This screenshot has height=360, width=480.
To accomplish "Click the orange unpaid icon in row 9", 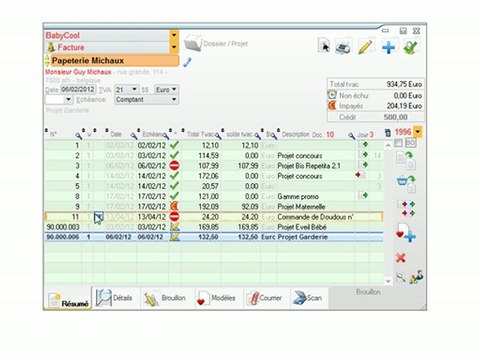I will 174,206.
